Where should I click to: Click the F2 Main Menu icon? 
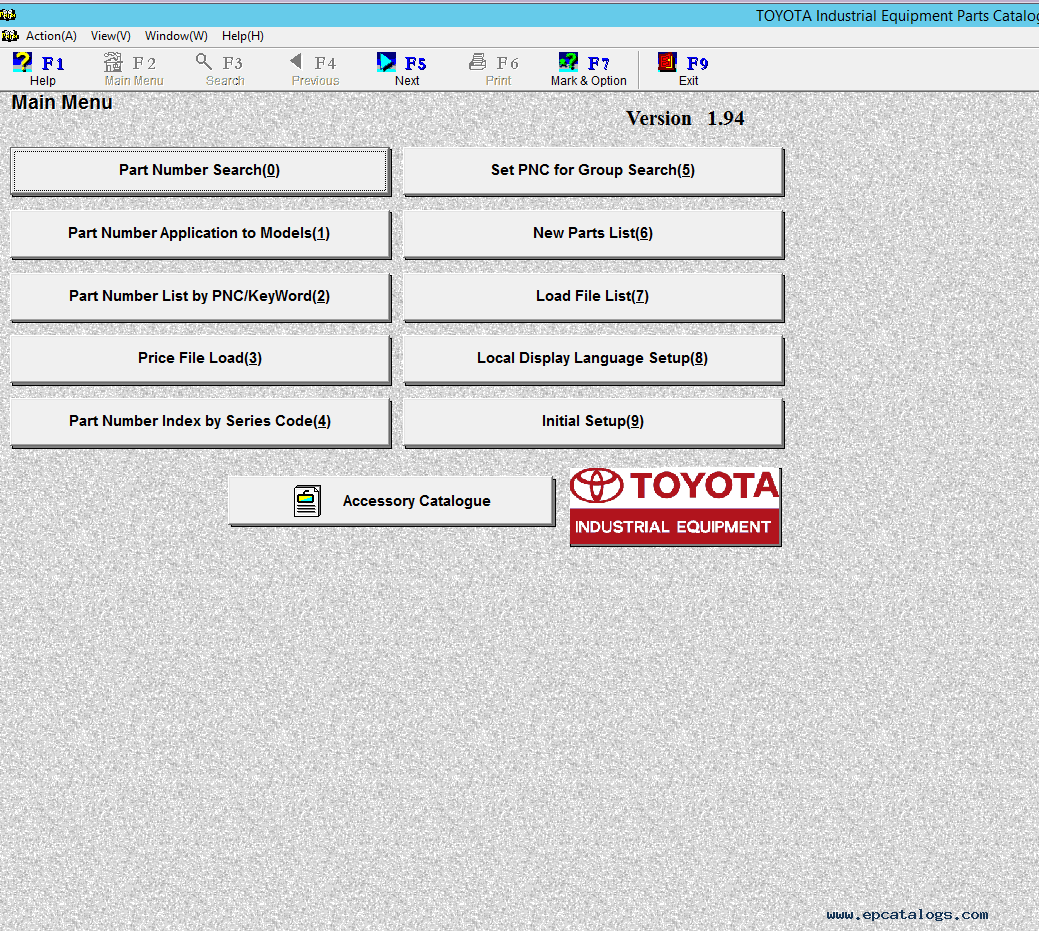(x=114, y=63)
